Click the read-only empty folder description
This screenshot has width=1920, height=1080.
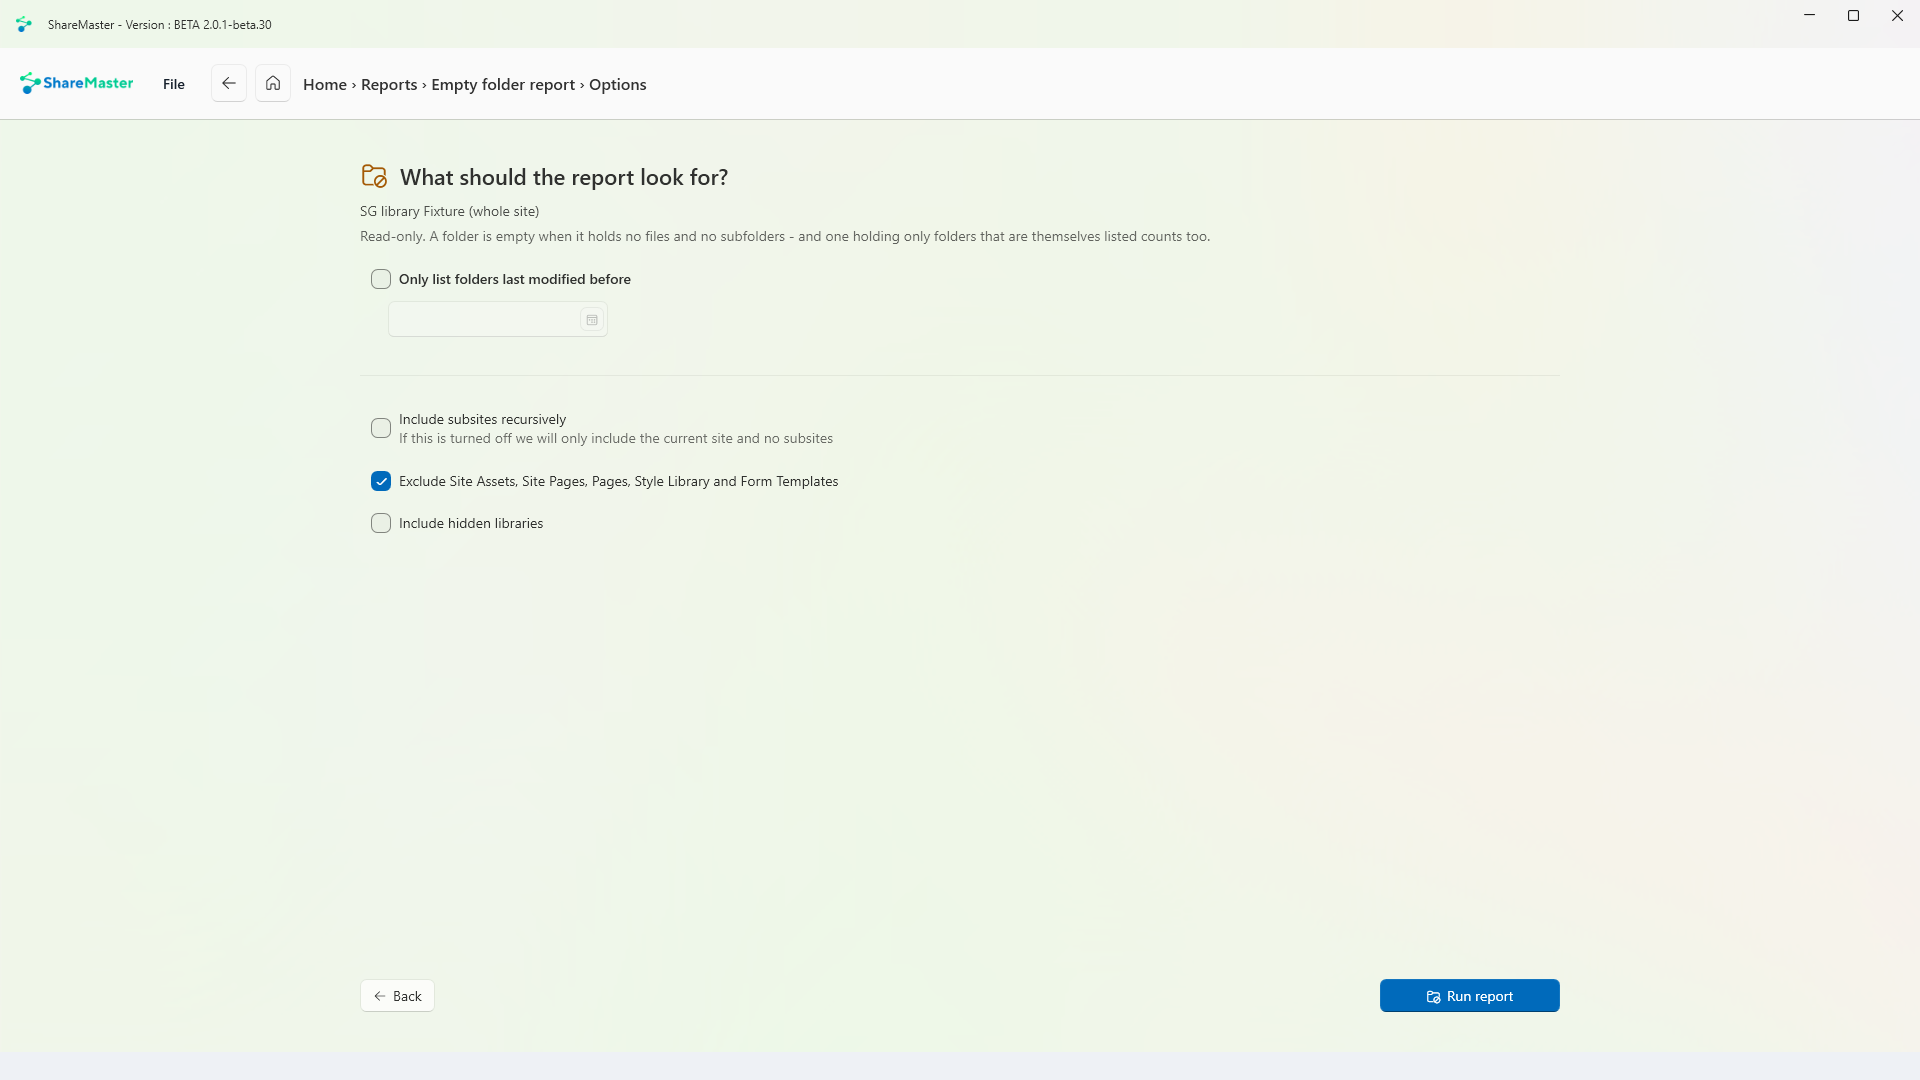[x=785, y=237]
